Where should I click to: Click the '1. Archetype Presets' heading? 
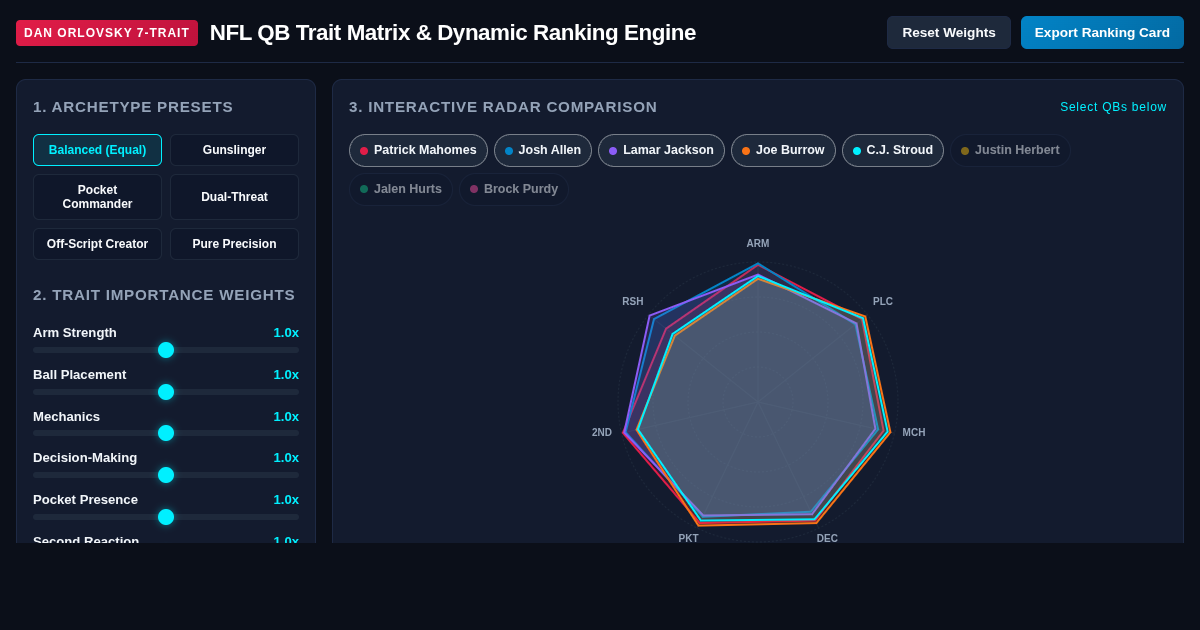pyautogui.click(x=133, y=107)
